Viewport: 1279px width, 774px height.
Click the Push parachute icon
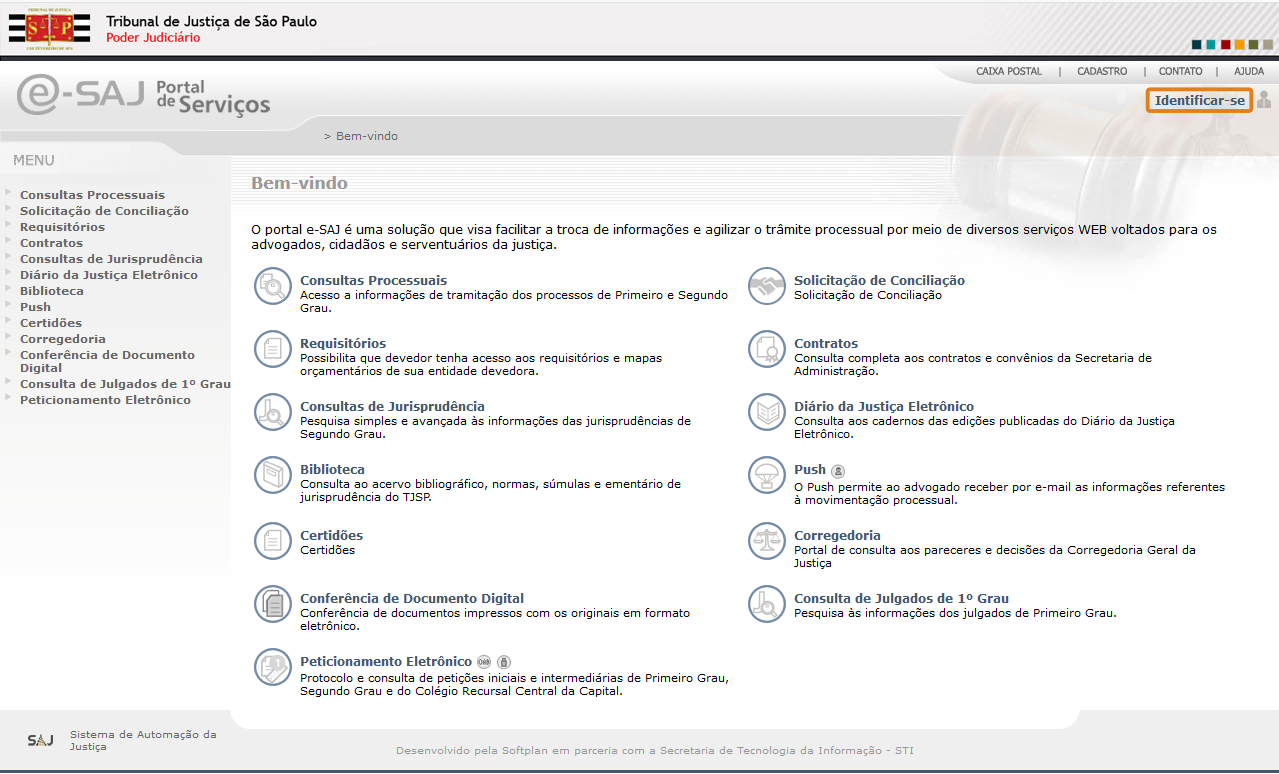pos(767,475)
